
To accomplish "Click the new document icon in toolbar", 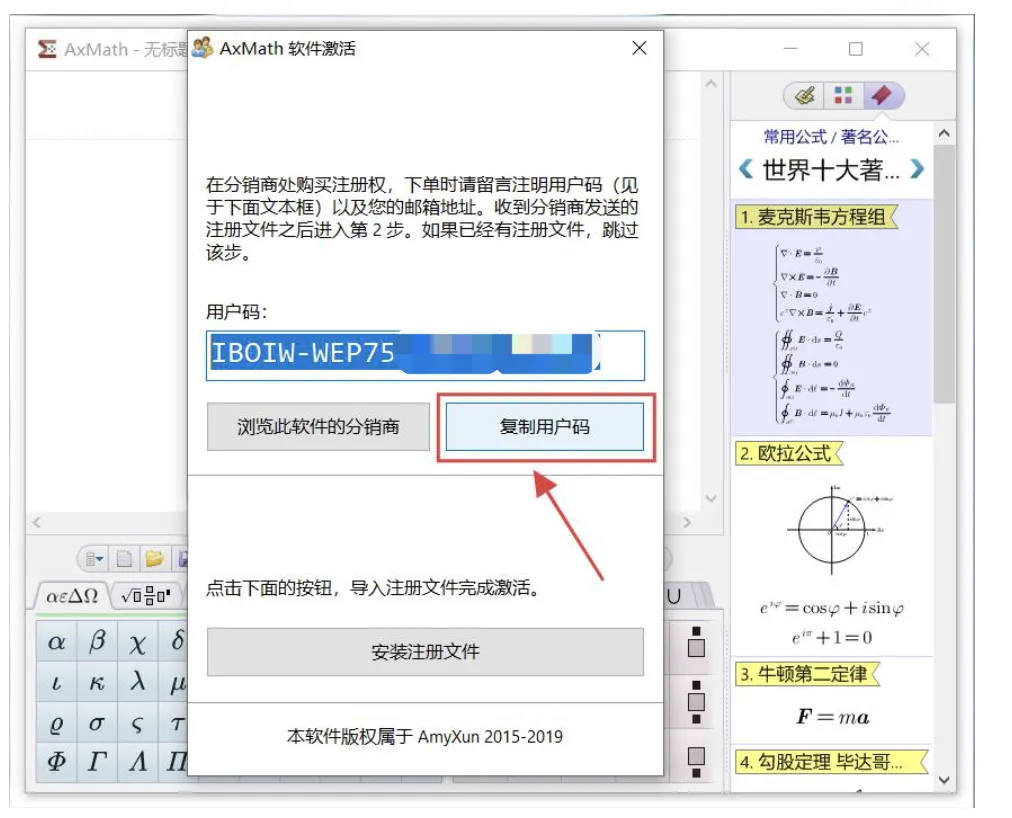I will pos(125,559).
